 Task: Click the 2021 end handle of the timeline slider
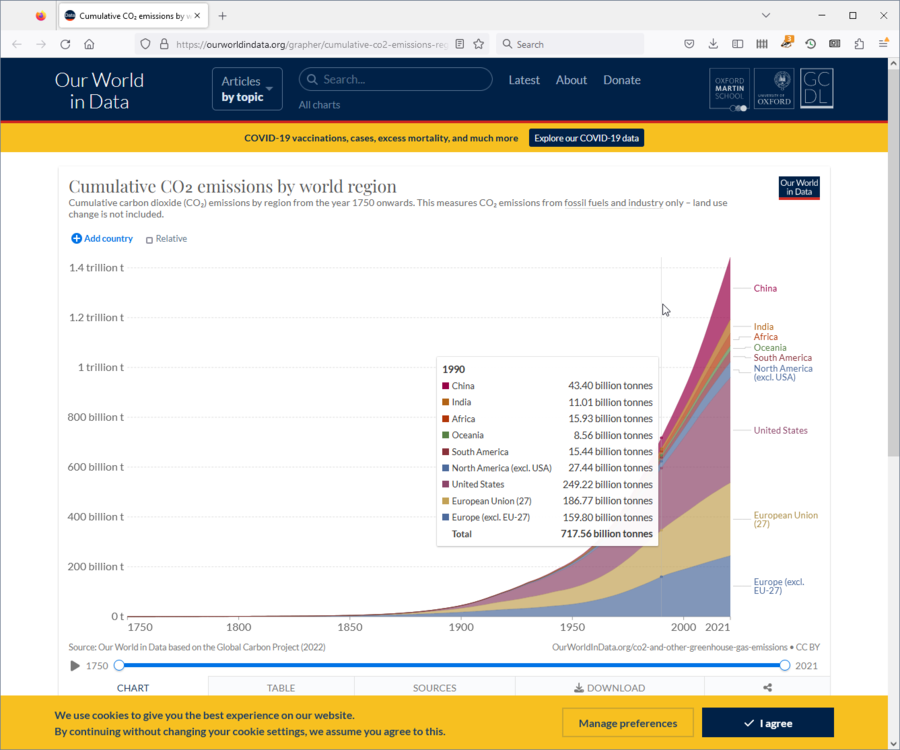coord(784,665)
